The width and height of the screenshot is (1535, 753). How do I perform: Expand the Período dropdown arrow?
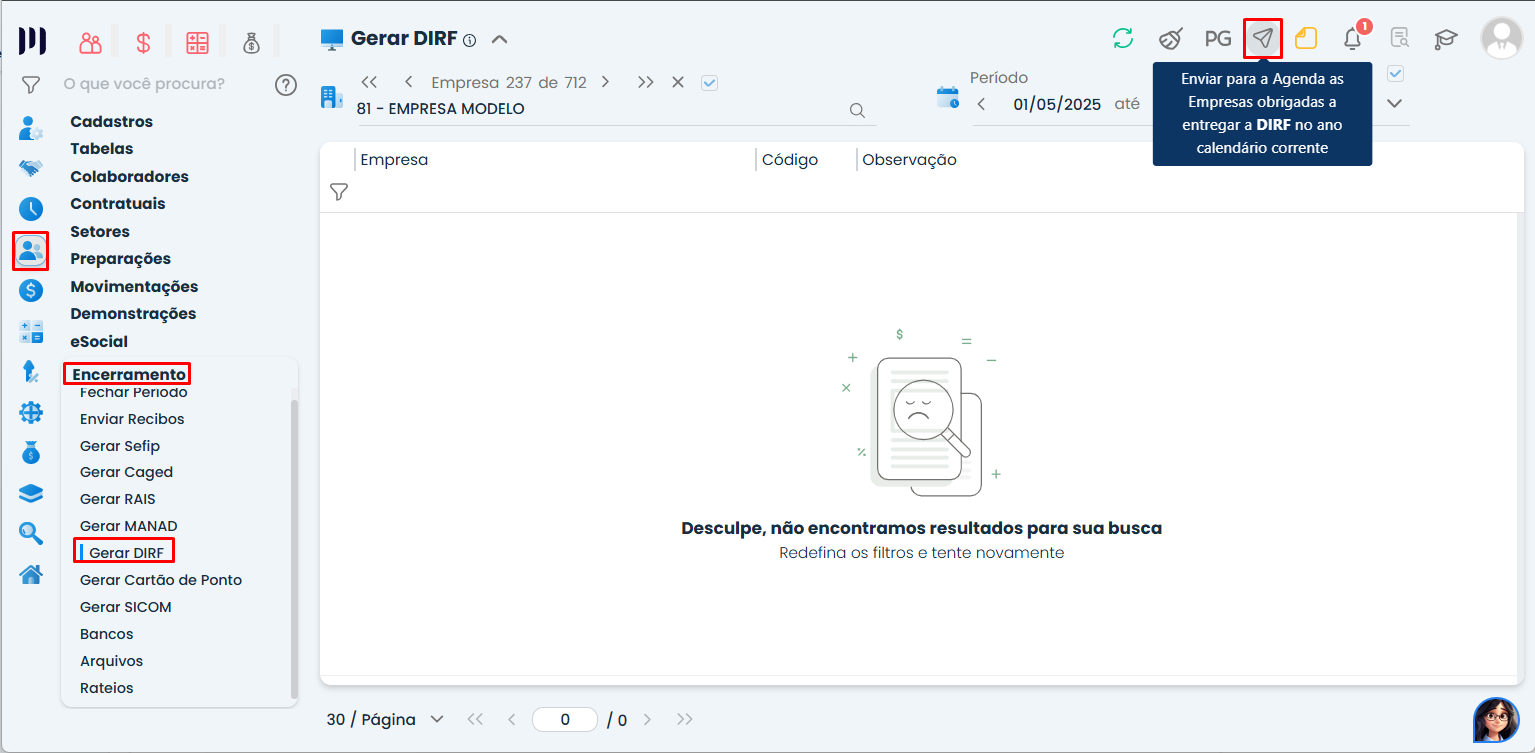(x=1395, y=103)
